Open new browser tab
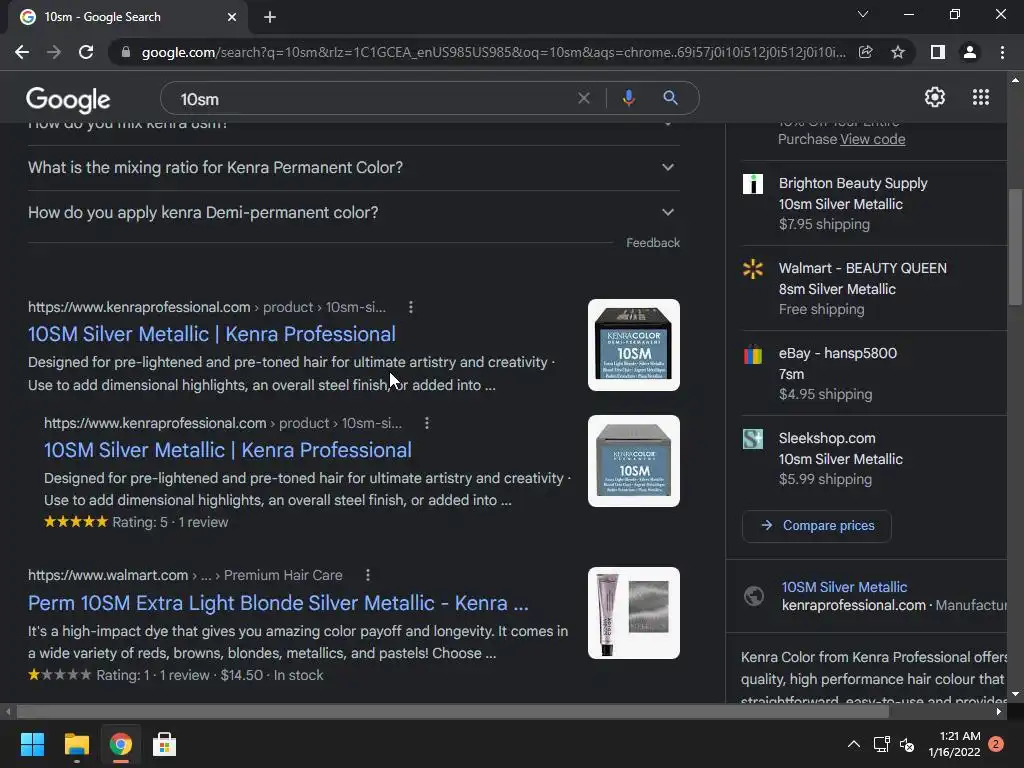The width and height of the screenshot is (1024, 768). point(270,17)
